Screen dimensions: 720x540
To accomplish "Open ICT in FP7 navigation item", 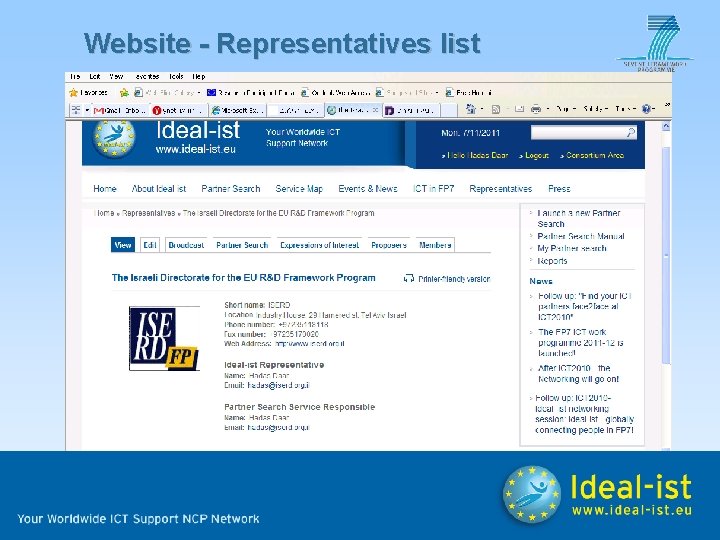I will (x=433, y=189).
